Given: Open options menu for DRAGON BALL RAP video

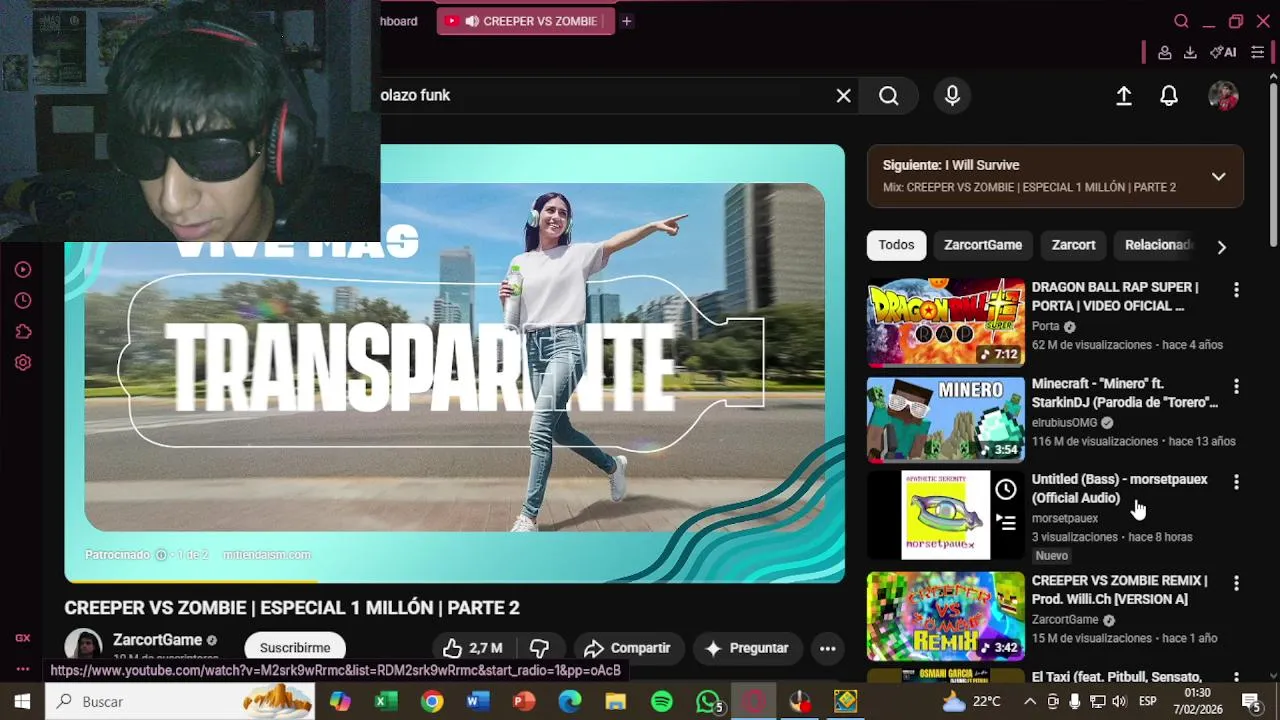Looking at the screenshot, I should coord(1236,290).
